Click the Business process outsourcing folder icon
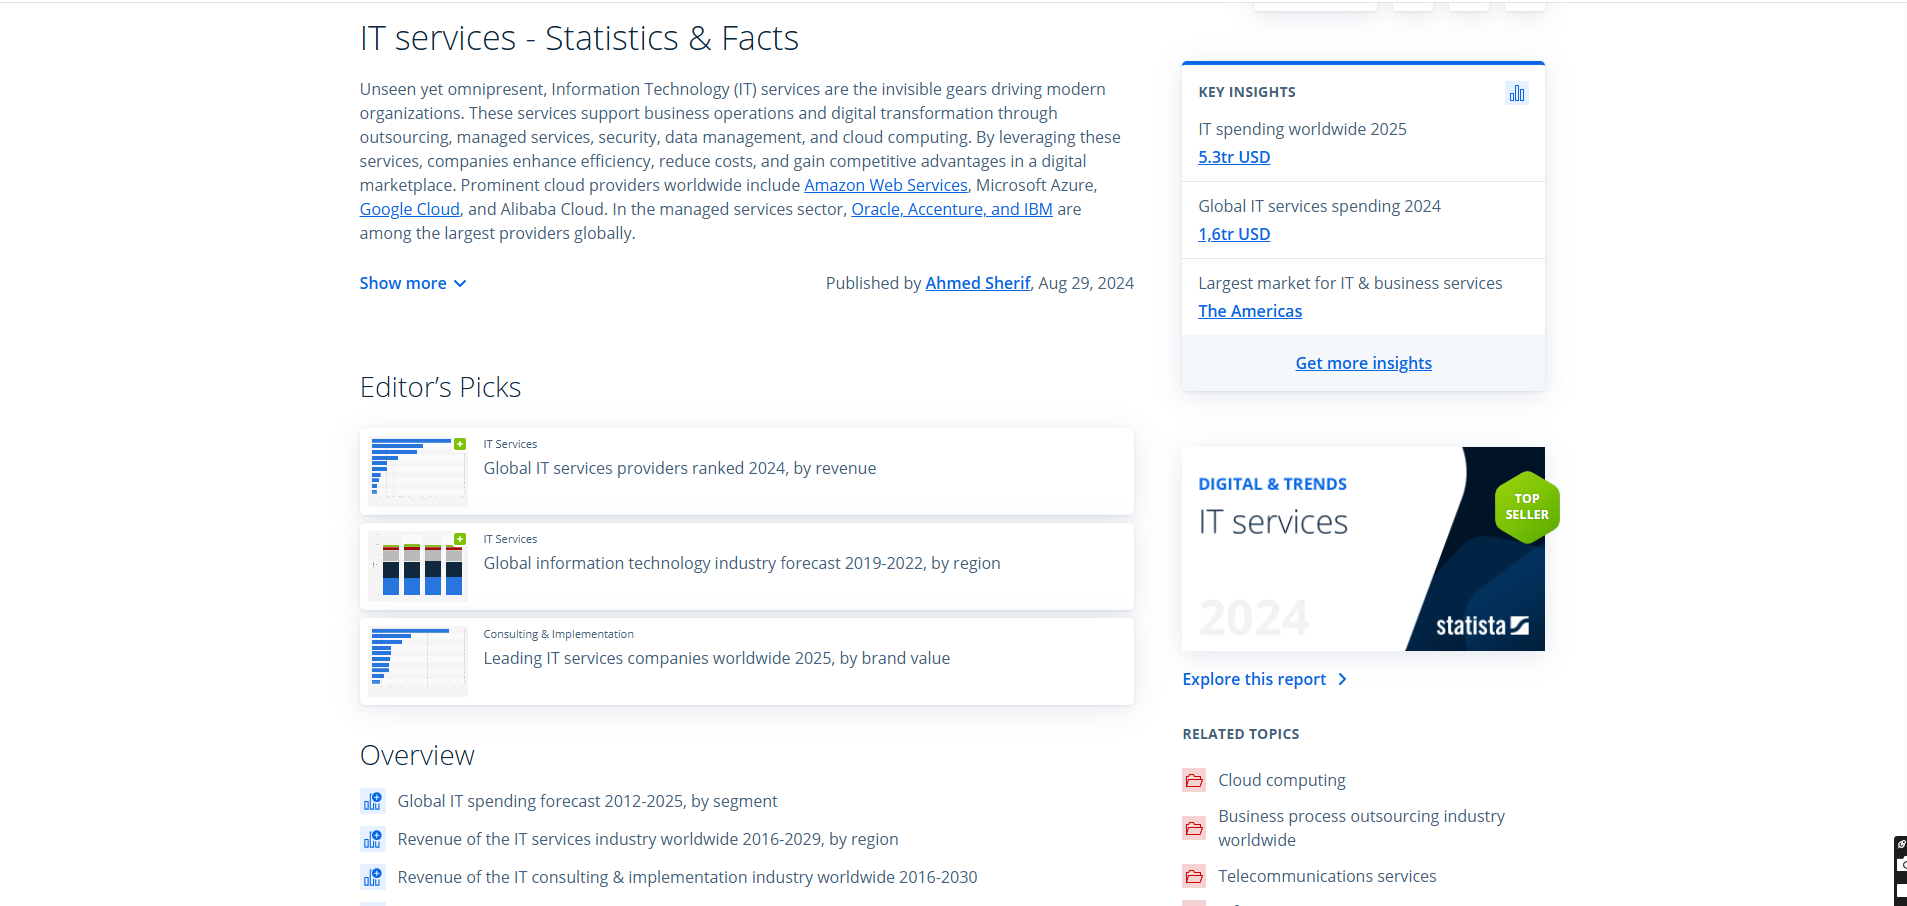This screenshot has width=1907, height=906. coord(1194,828)
